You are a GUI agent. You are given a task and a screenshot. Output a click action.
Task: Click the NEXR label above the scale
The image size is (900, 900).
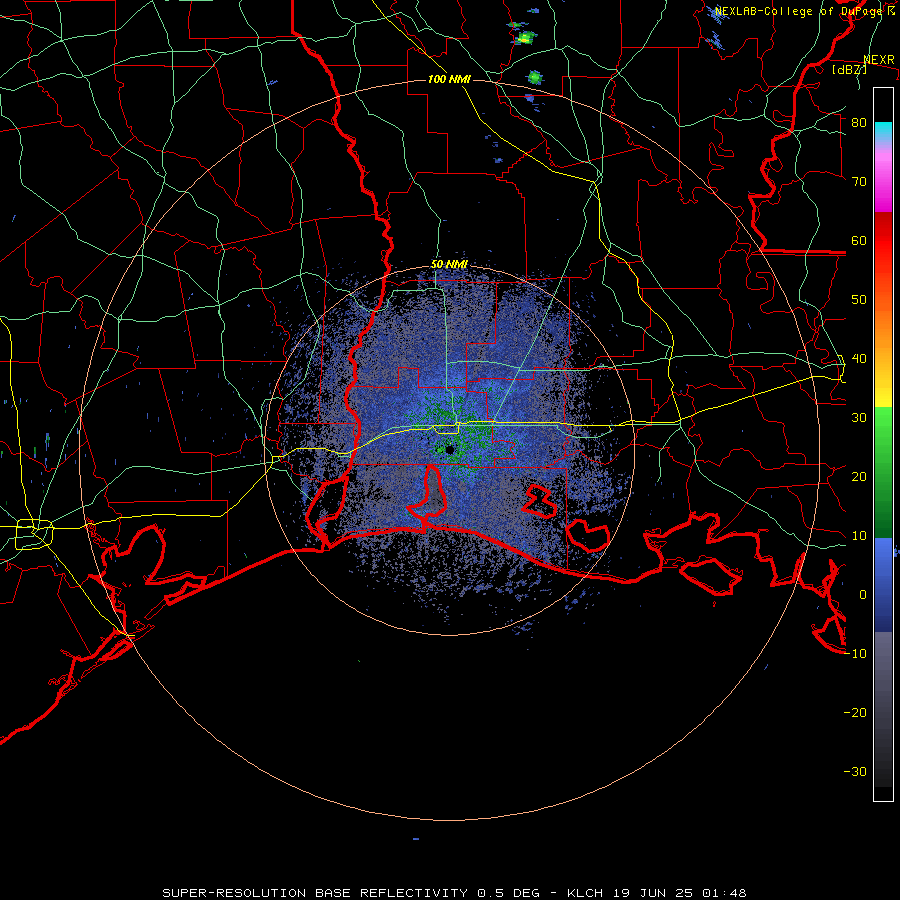pos(879,60)
